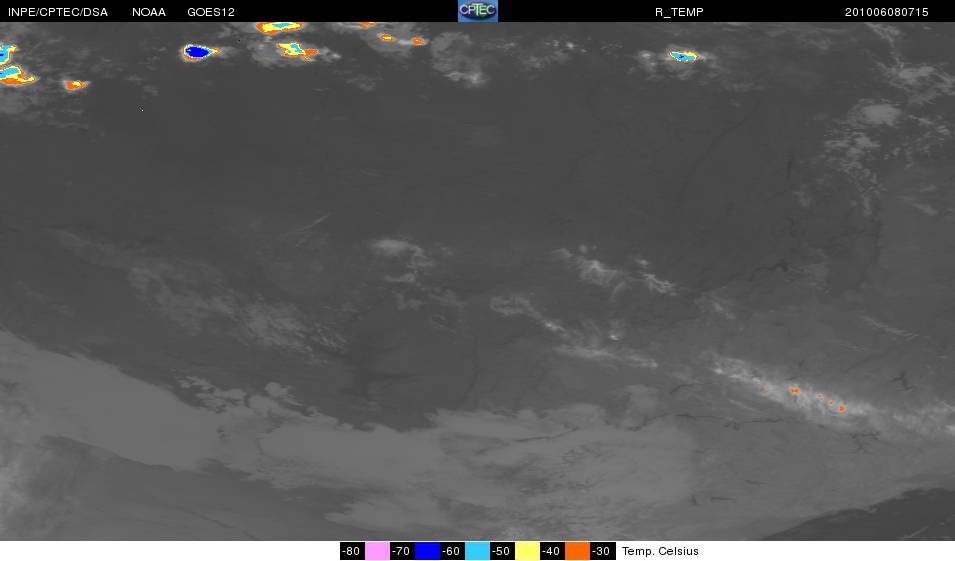
Task: Click the -80 legend value
Action: click(352, 551)
